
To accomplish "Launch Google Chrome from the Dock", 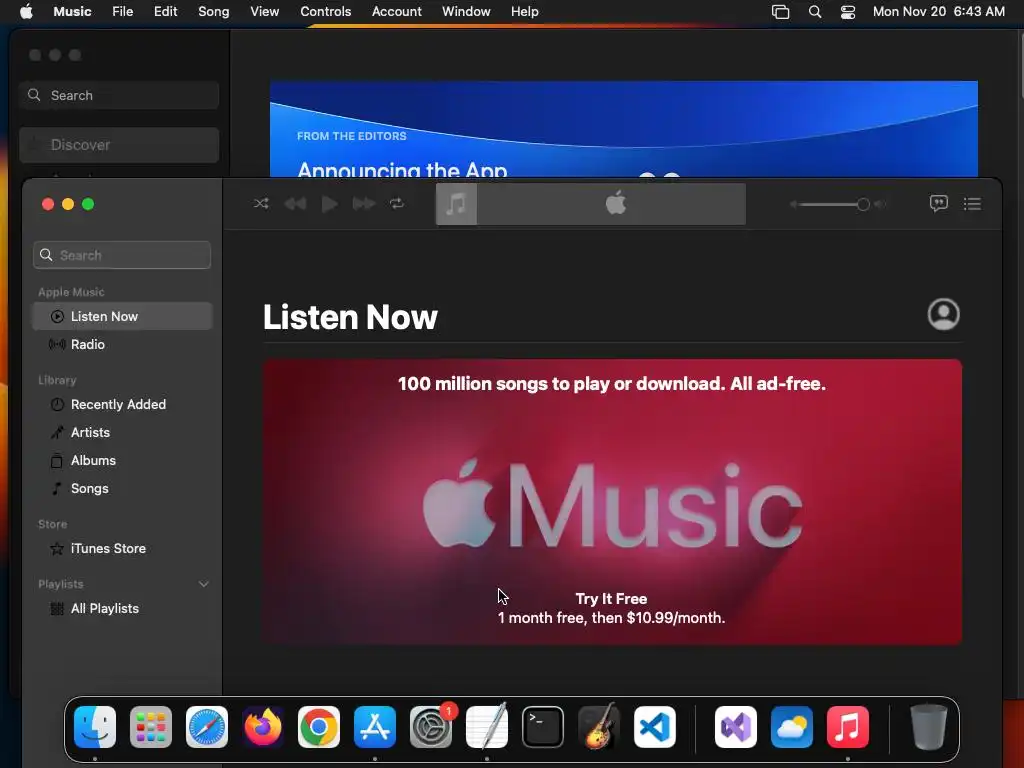I will tap(319, 727).
